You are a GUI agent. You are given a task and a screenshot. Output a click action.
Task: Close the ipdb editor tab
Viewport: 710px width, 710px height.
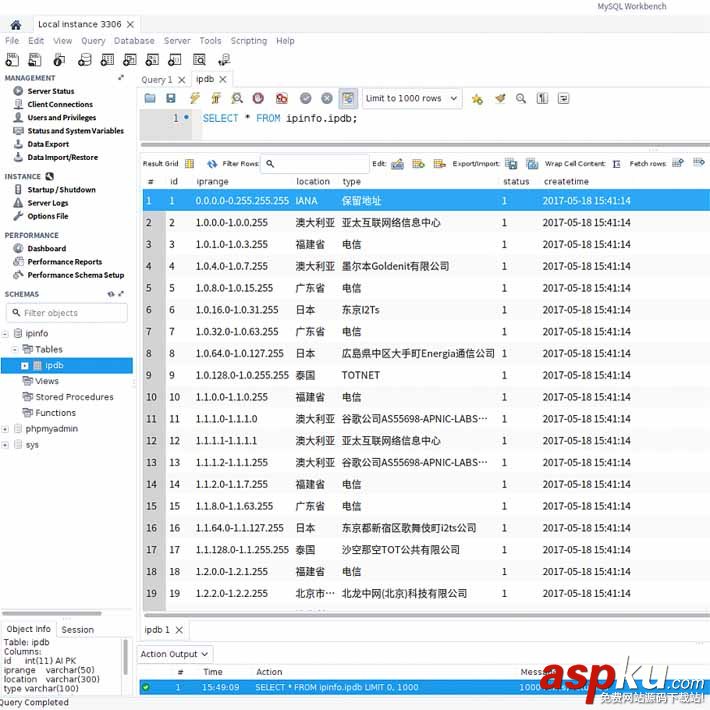223,79
